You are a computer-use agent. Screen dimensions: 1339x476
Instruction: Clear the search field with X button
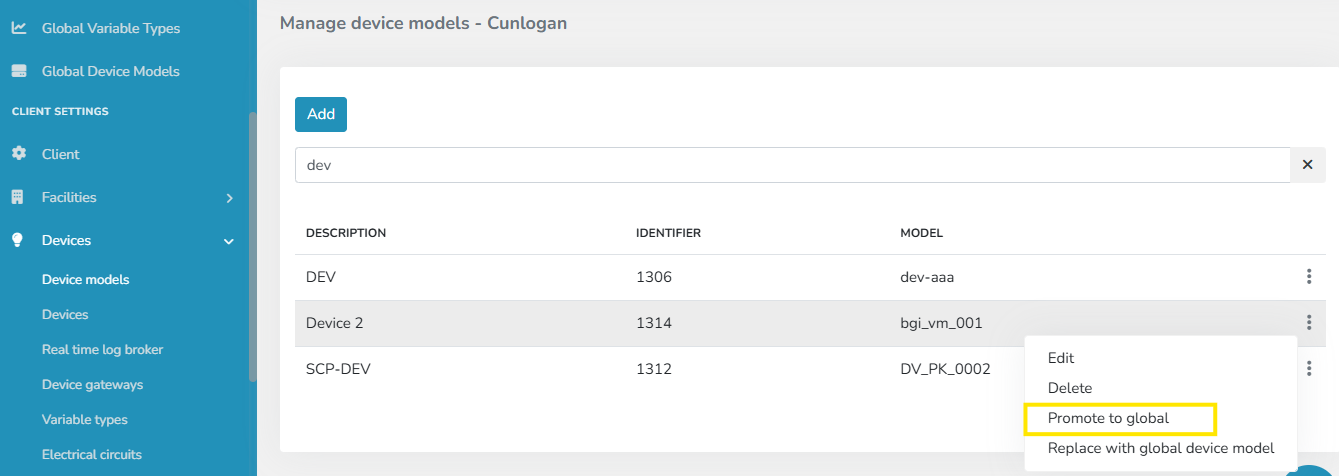[1307, 165]
